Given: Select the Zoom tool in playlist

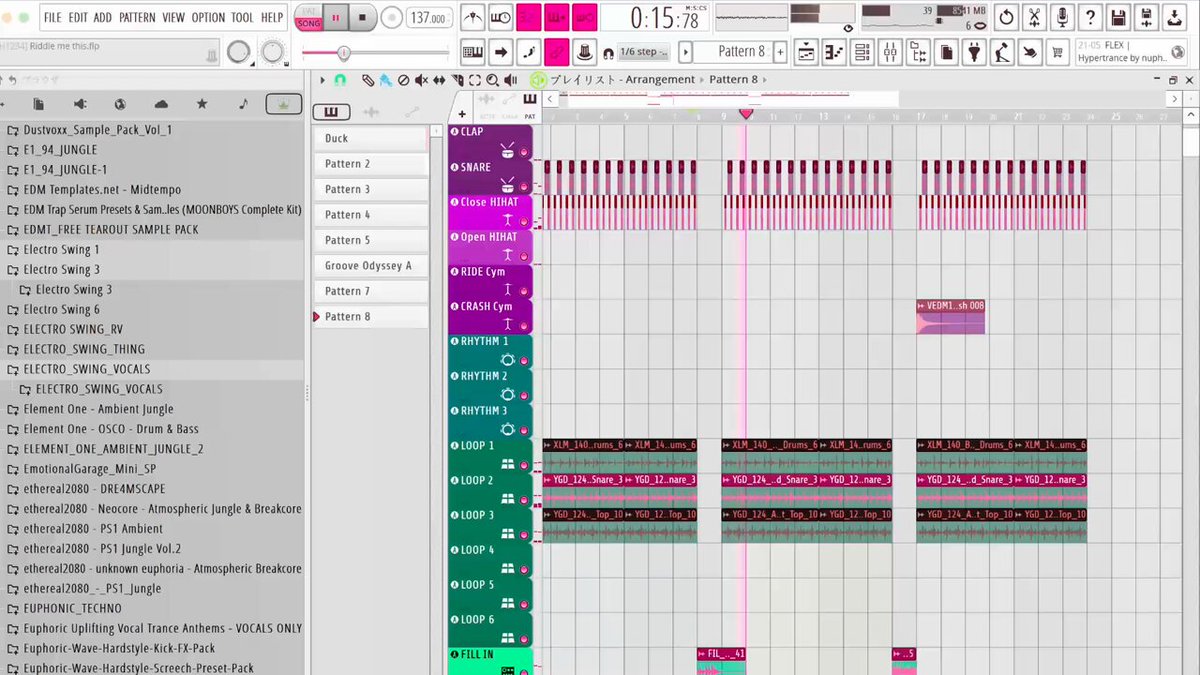Looking at the screenshot, I should pyautogui.click(x=491, y=80).
